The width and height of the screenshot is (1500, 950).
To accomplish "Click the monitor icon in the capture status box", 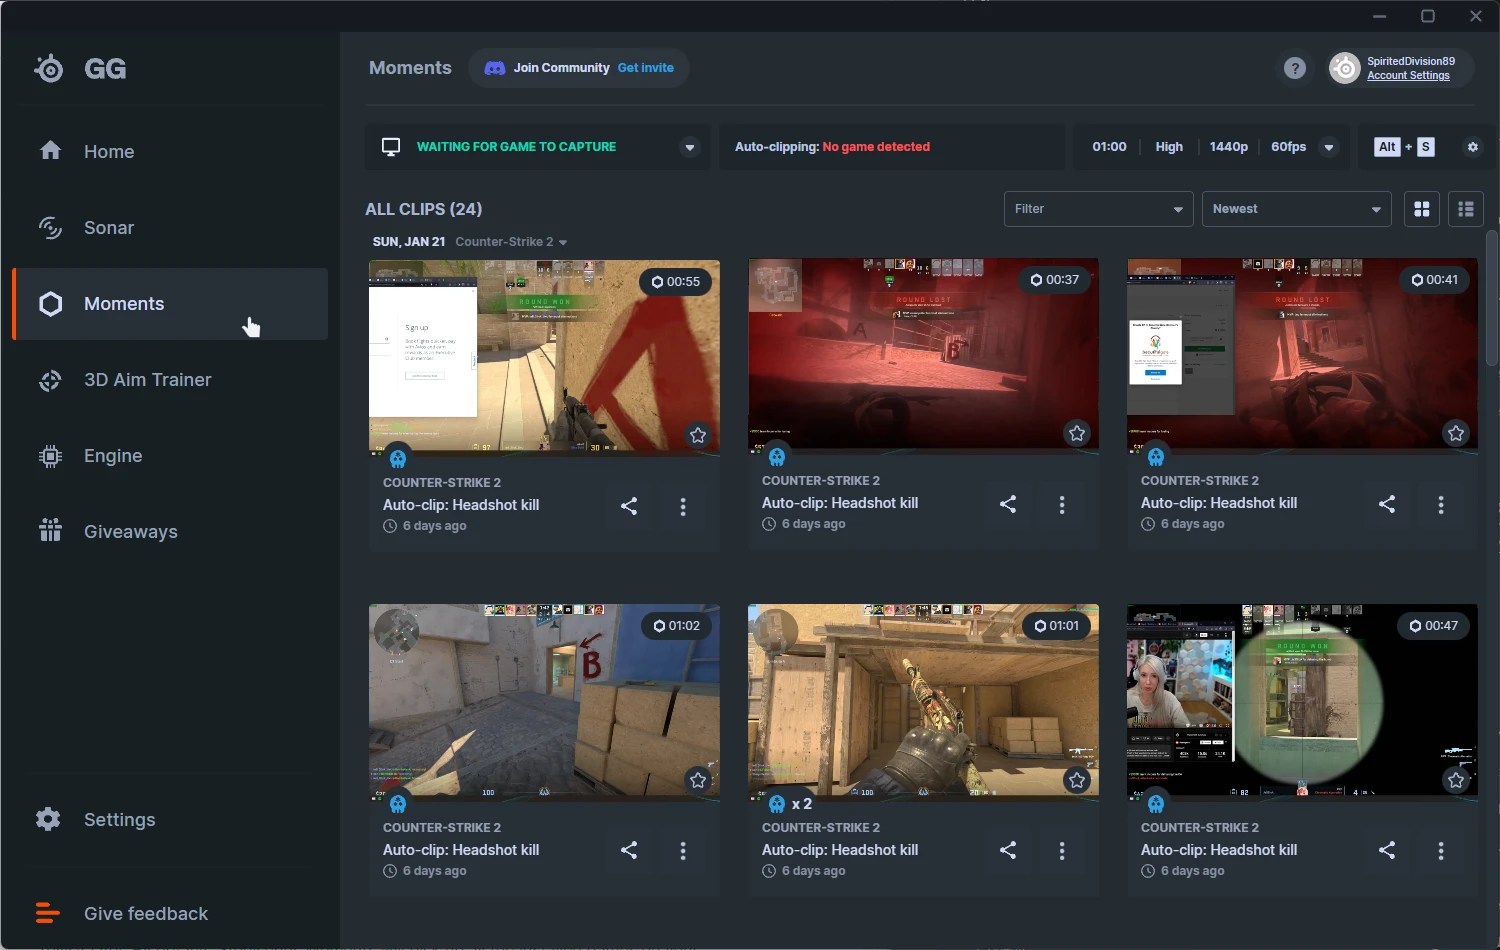I will pyautogui.click(x=391, y=147).
